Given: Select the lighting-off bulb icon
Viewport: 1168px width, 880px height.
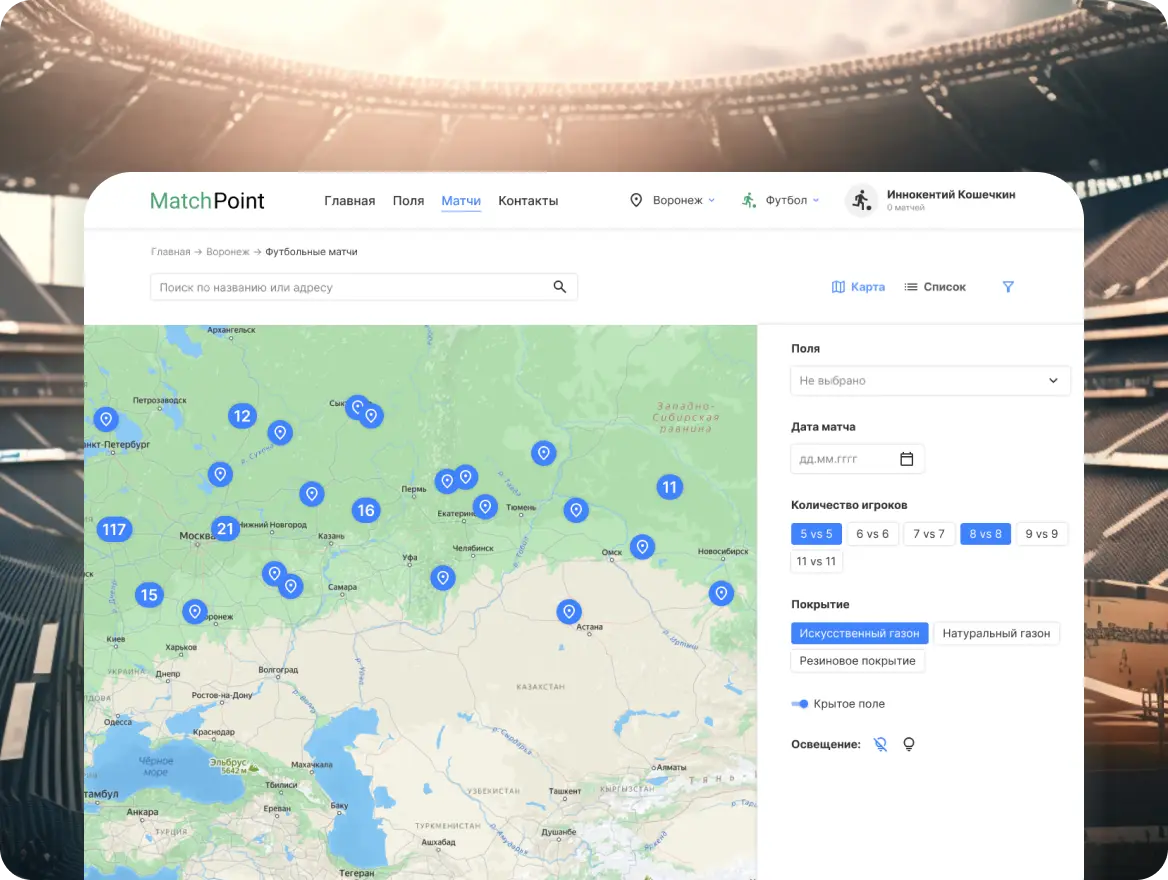Looking at the screenshot, I should tap(880, 744).
